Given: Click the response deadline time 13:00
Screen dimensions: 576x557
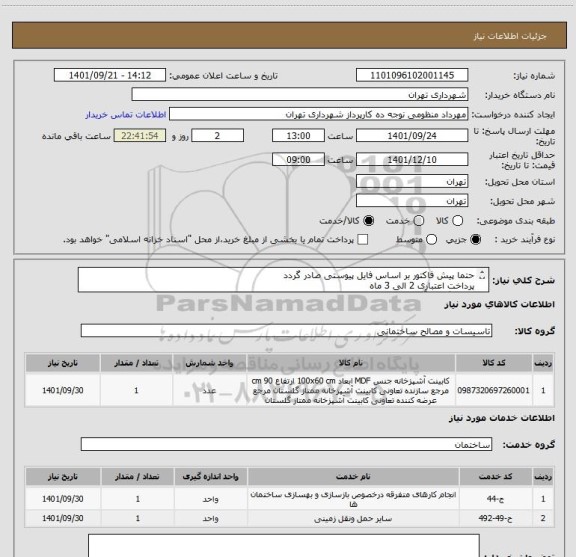Looking at the screenshot, I should coord(298,136).
